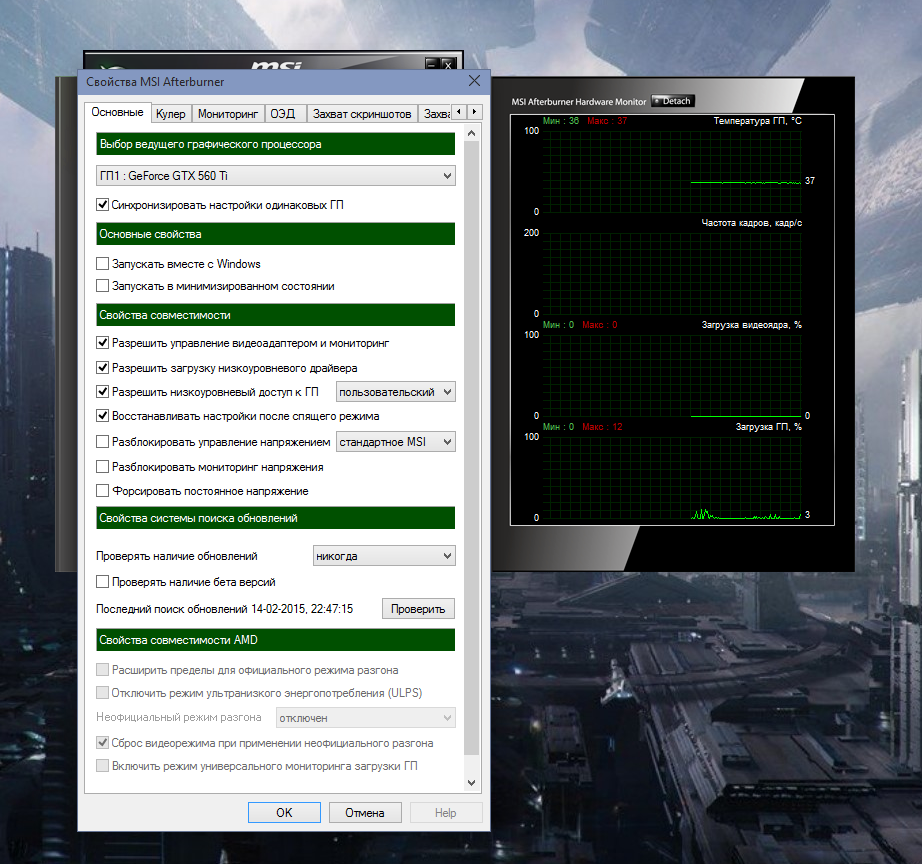The image size is (922, 864).
Task: Click right tab scroll arrow
Action: coord(475,112)
